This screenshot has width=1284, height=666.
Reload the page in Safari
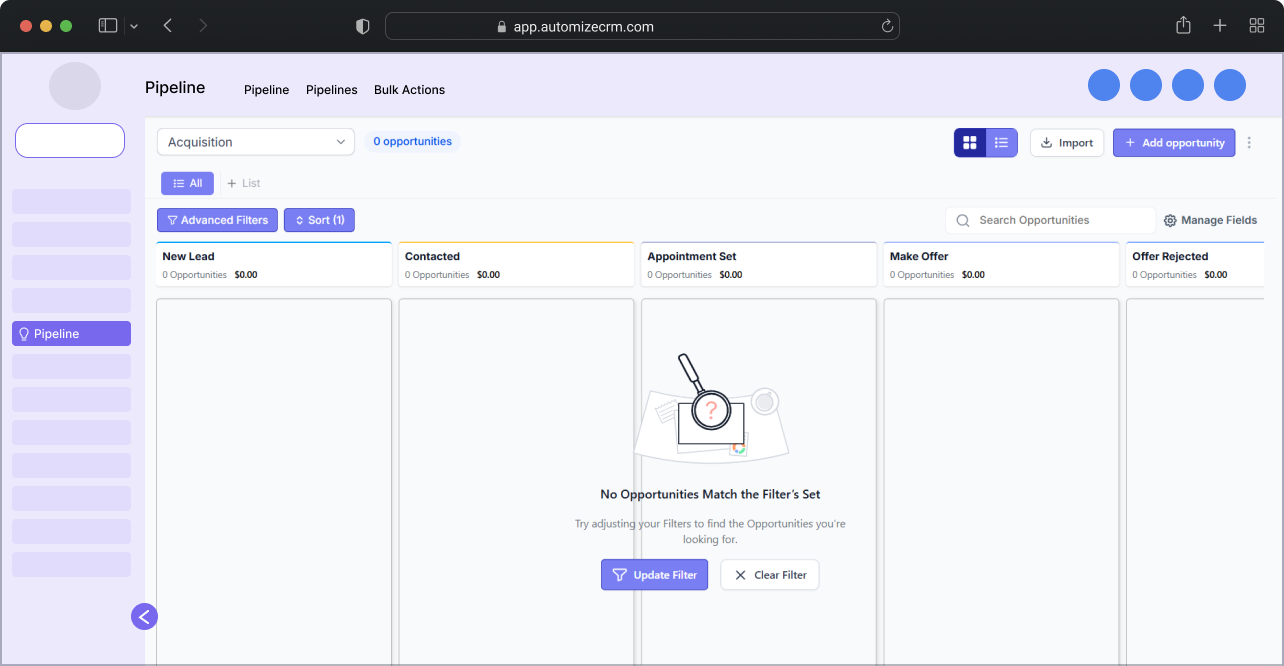click(886, 27)
